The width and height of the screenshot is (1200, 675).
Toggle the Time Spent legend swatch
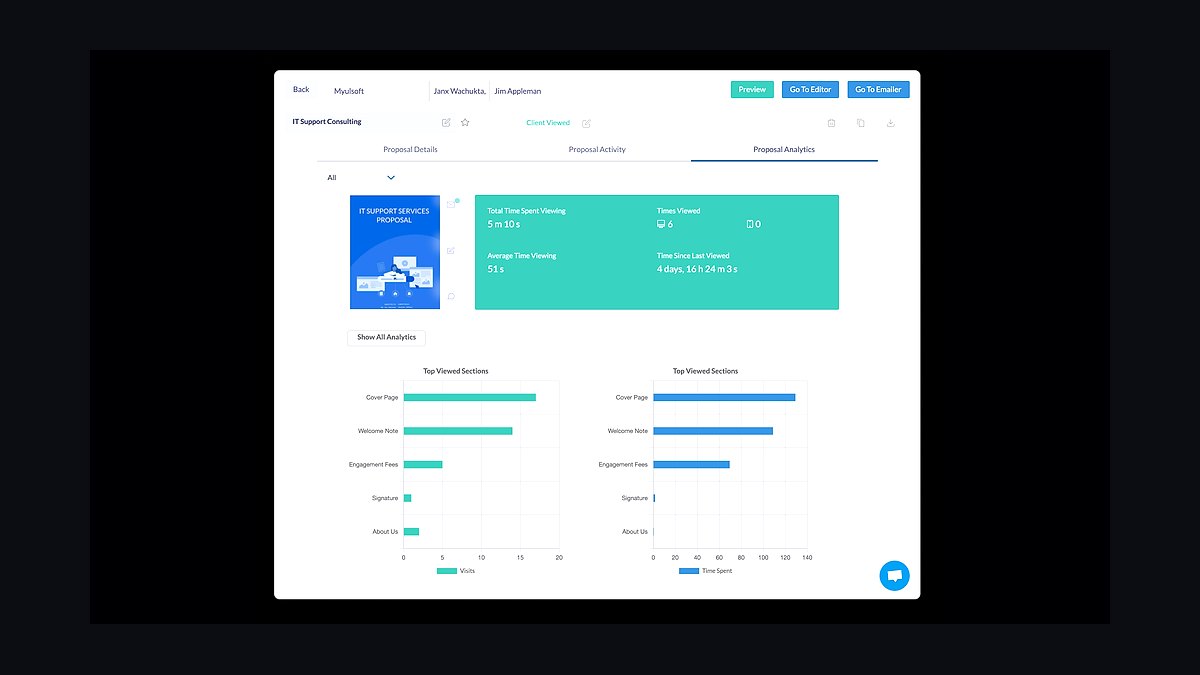689,571
